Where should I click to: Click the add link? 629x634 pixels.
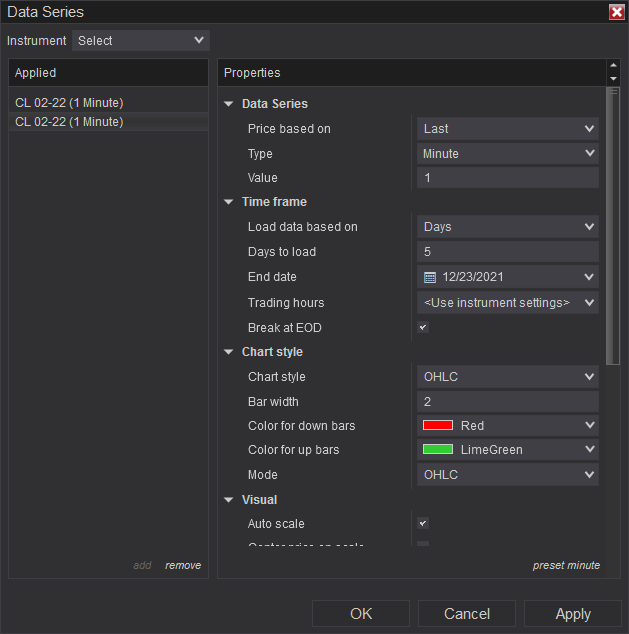(x=142, y=565)
